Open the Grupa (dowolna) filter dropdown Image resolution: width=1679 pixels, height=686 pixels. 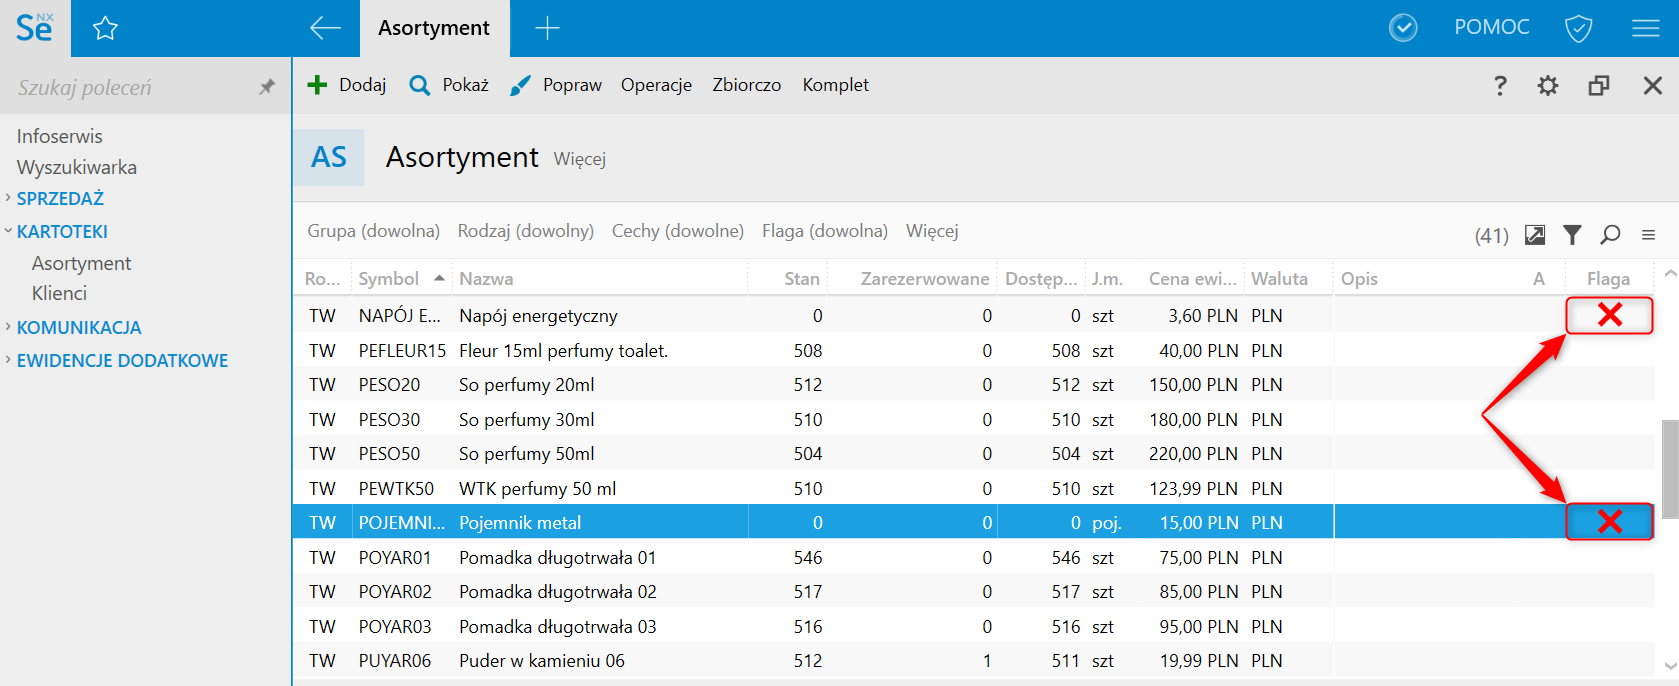point(373,231)
